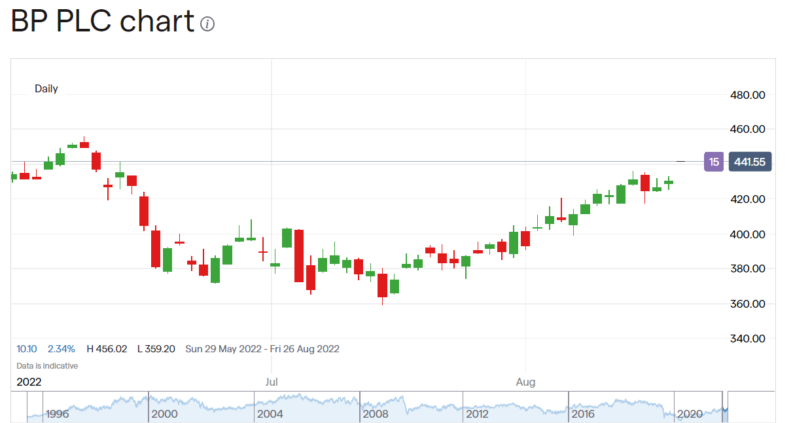The height and width of the screenshot is (423, 793).
Task: Click the Sun 29 May 2022 - Fri 26 Aug 2022 date range
Action: point(262,349)
